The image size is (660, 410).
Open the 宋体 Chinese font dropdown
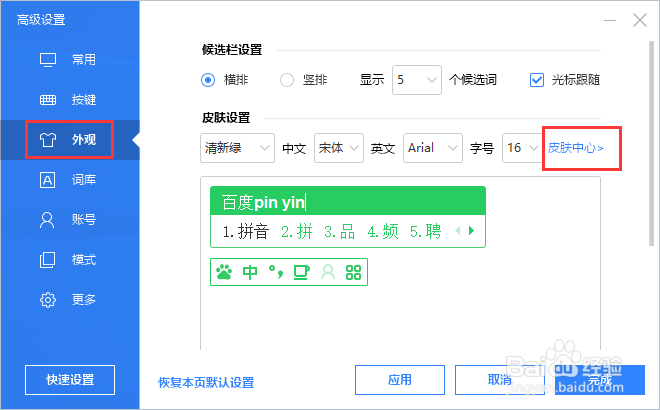(339, 148)
